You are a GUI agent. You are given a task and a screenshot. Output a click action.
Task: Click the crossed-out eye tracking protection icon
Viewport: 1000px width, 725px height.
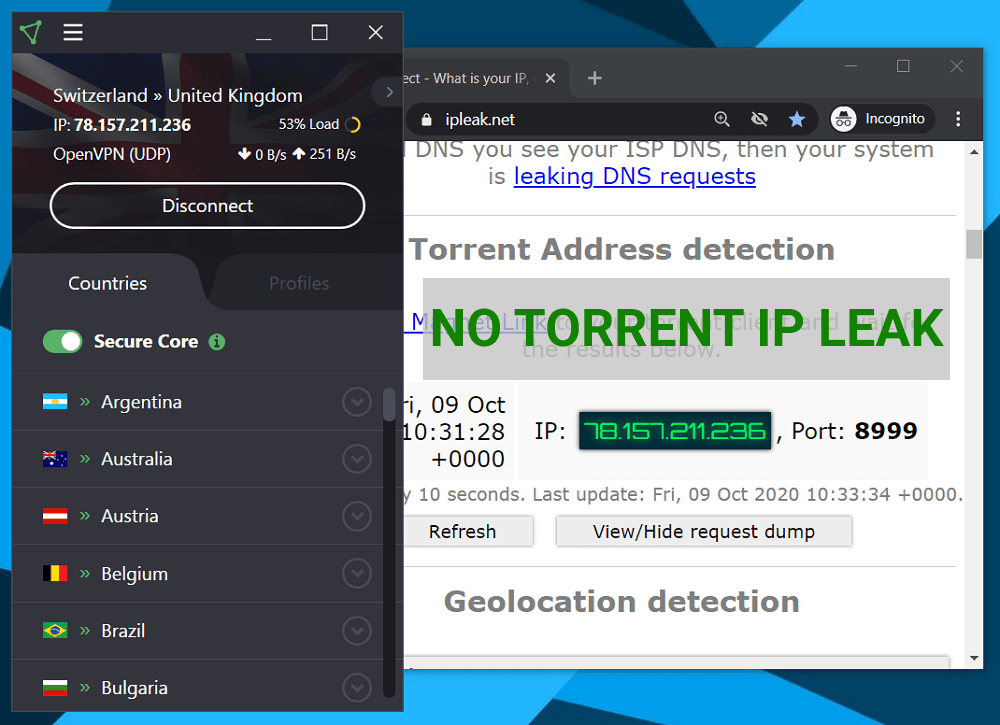[x=759, y=119]
